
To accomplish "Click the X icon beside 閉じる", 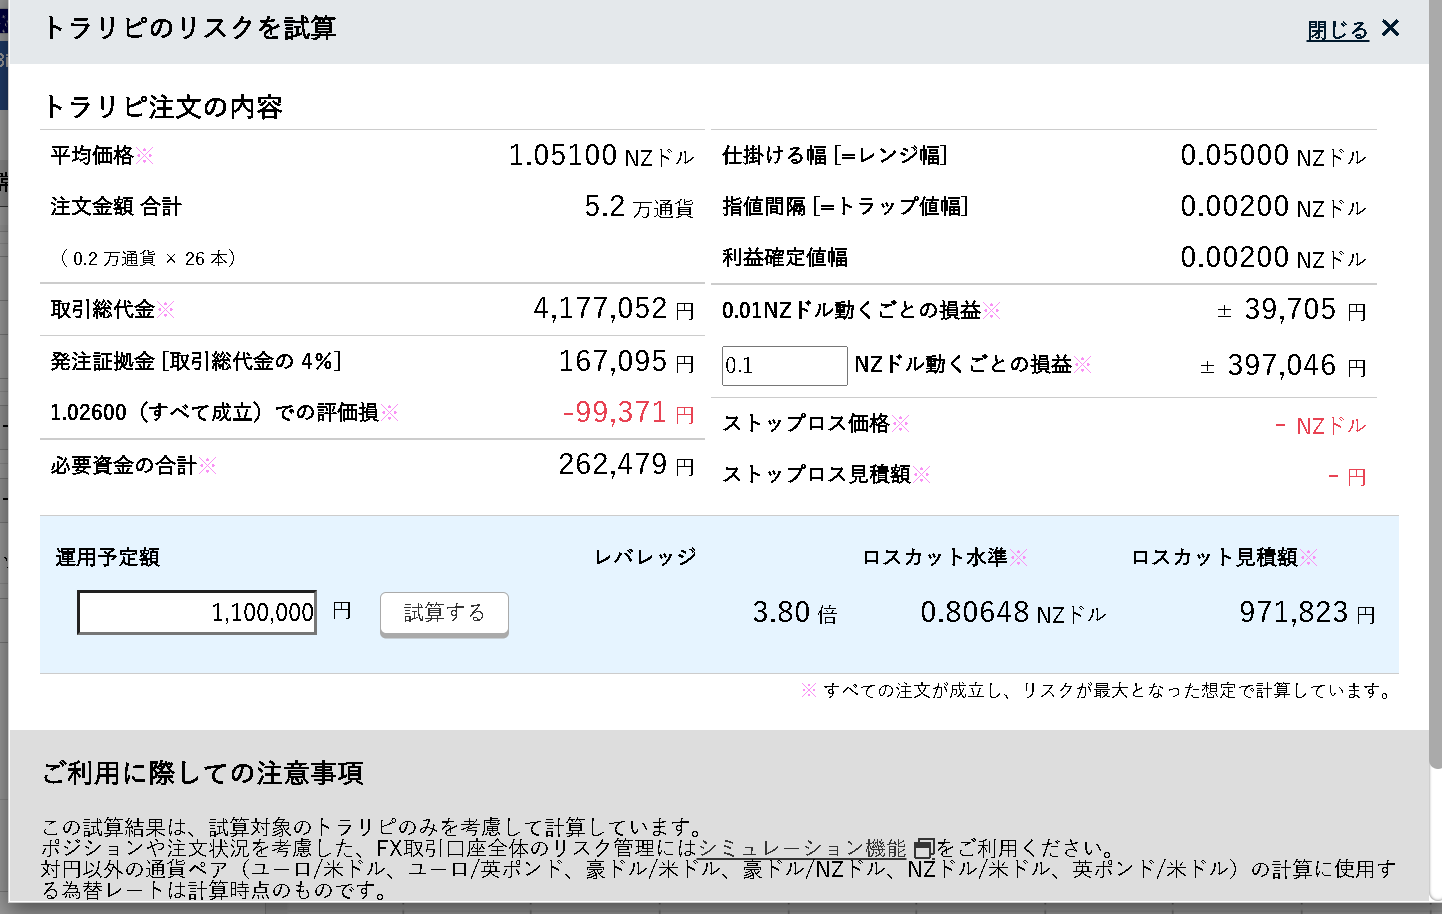I will pos(1390,28).
